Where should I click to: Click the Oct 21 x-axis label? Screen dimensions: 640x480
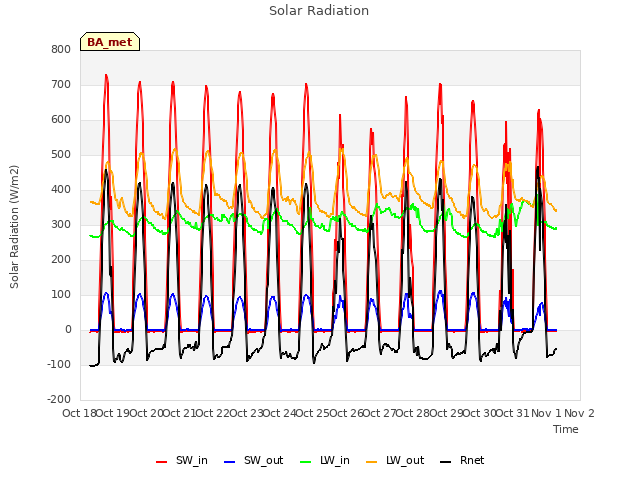[180, 413]
